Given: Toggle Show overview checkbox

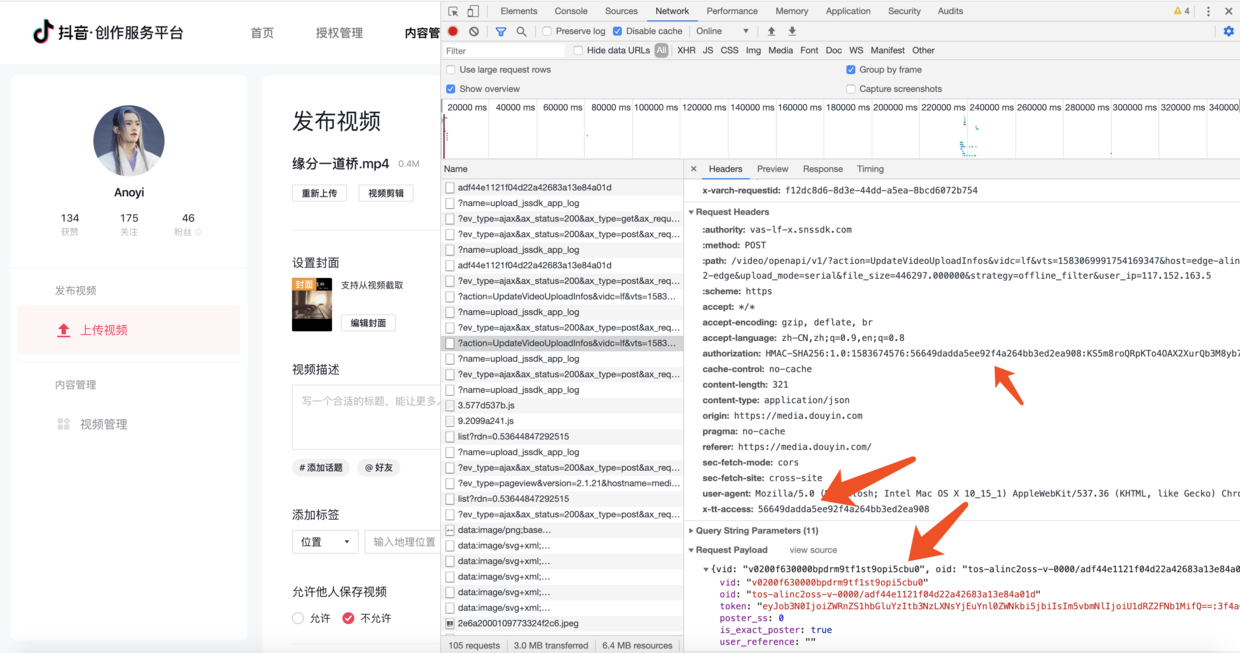Looking at the screenshot, I should click(451, 89).
